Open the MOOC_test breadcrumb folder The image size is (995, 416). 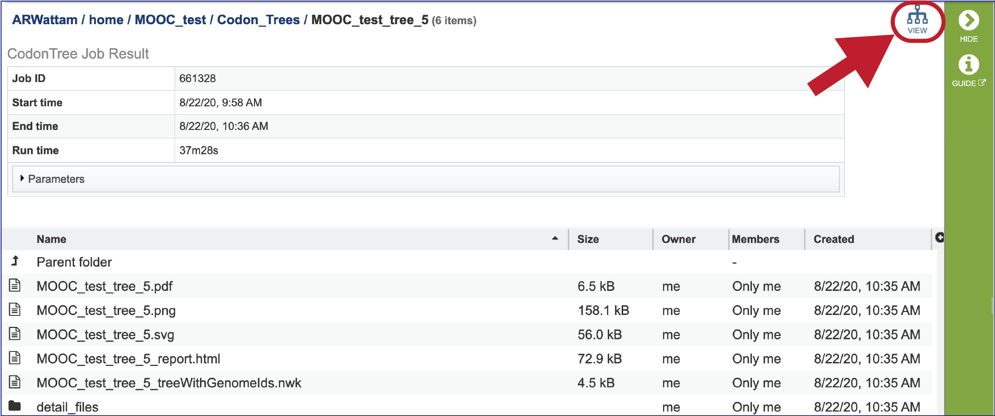(x=170, y=20)
